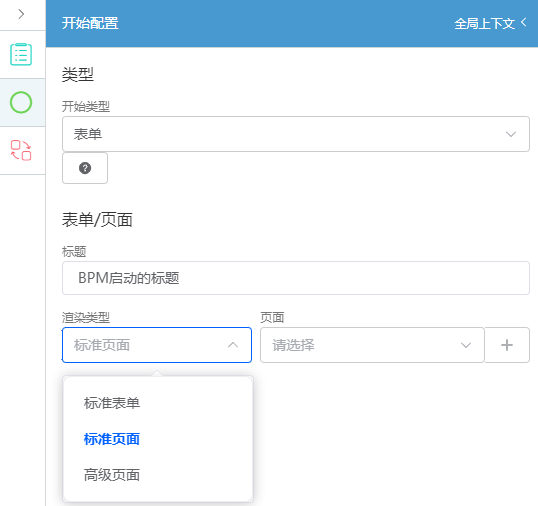The width and height of the screenshot is (538, 506).
Task: Click the 渲染类型 combo box 标准页面
Action: [x=157, y=345]
